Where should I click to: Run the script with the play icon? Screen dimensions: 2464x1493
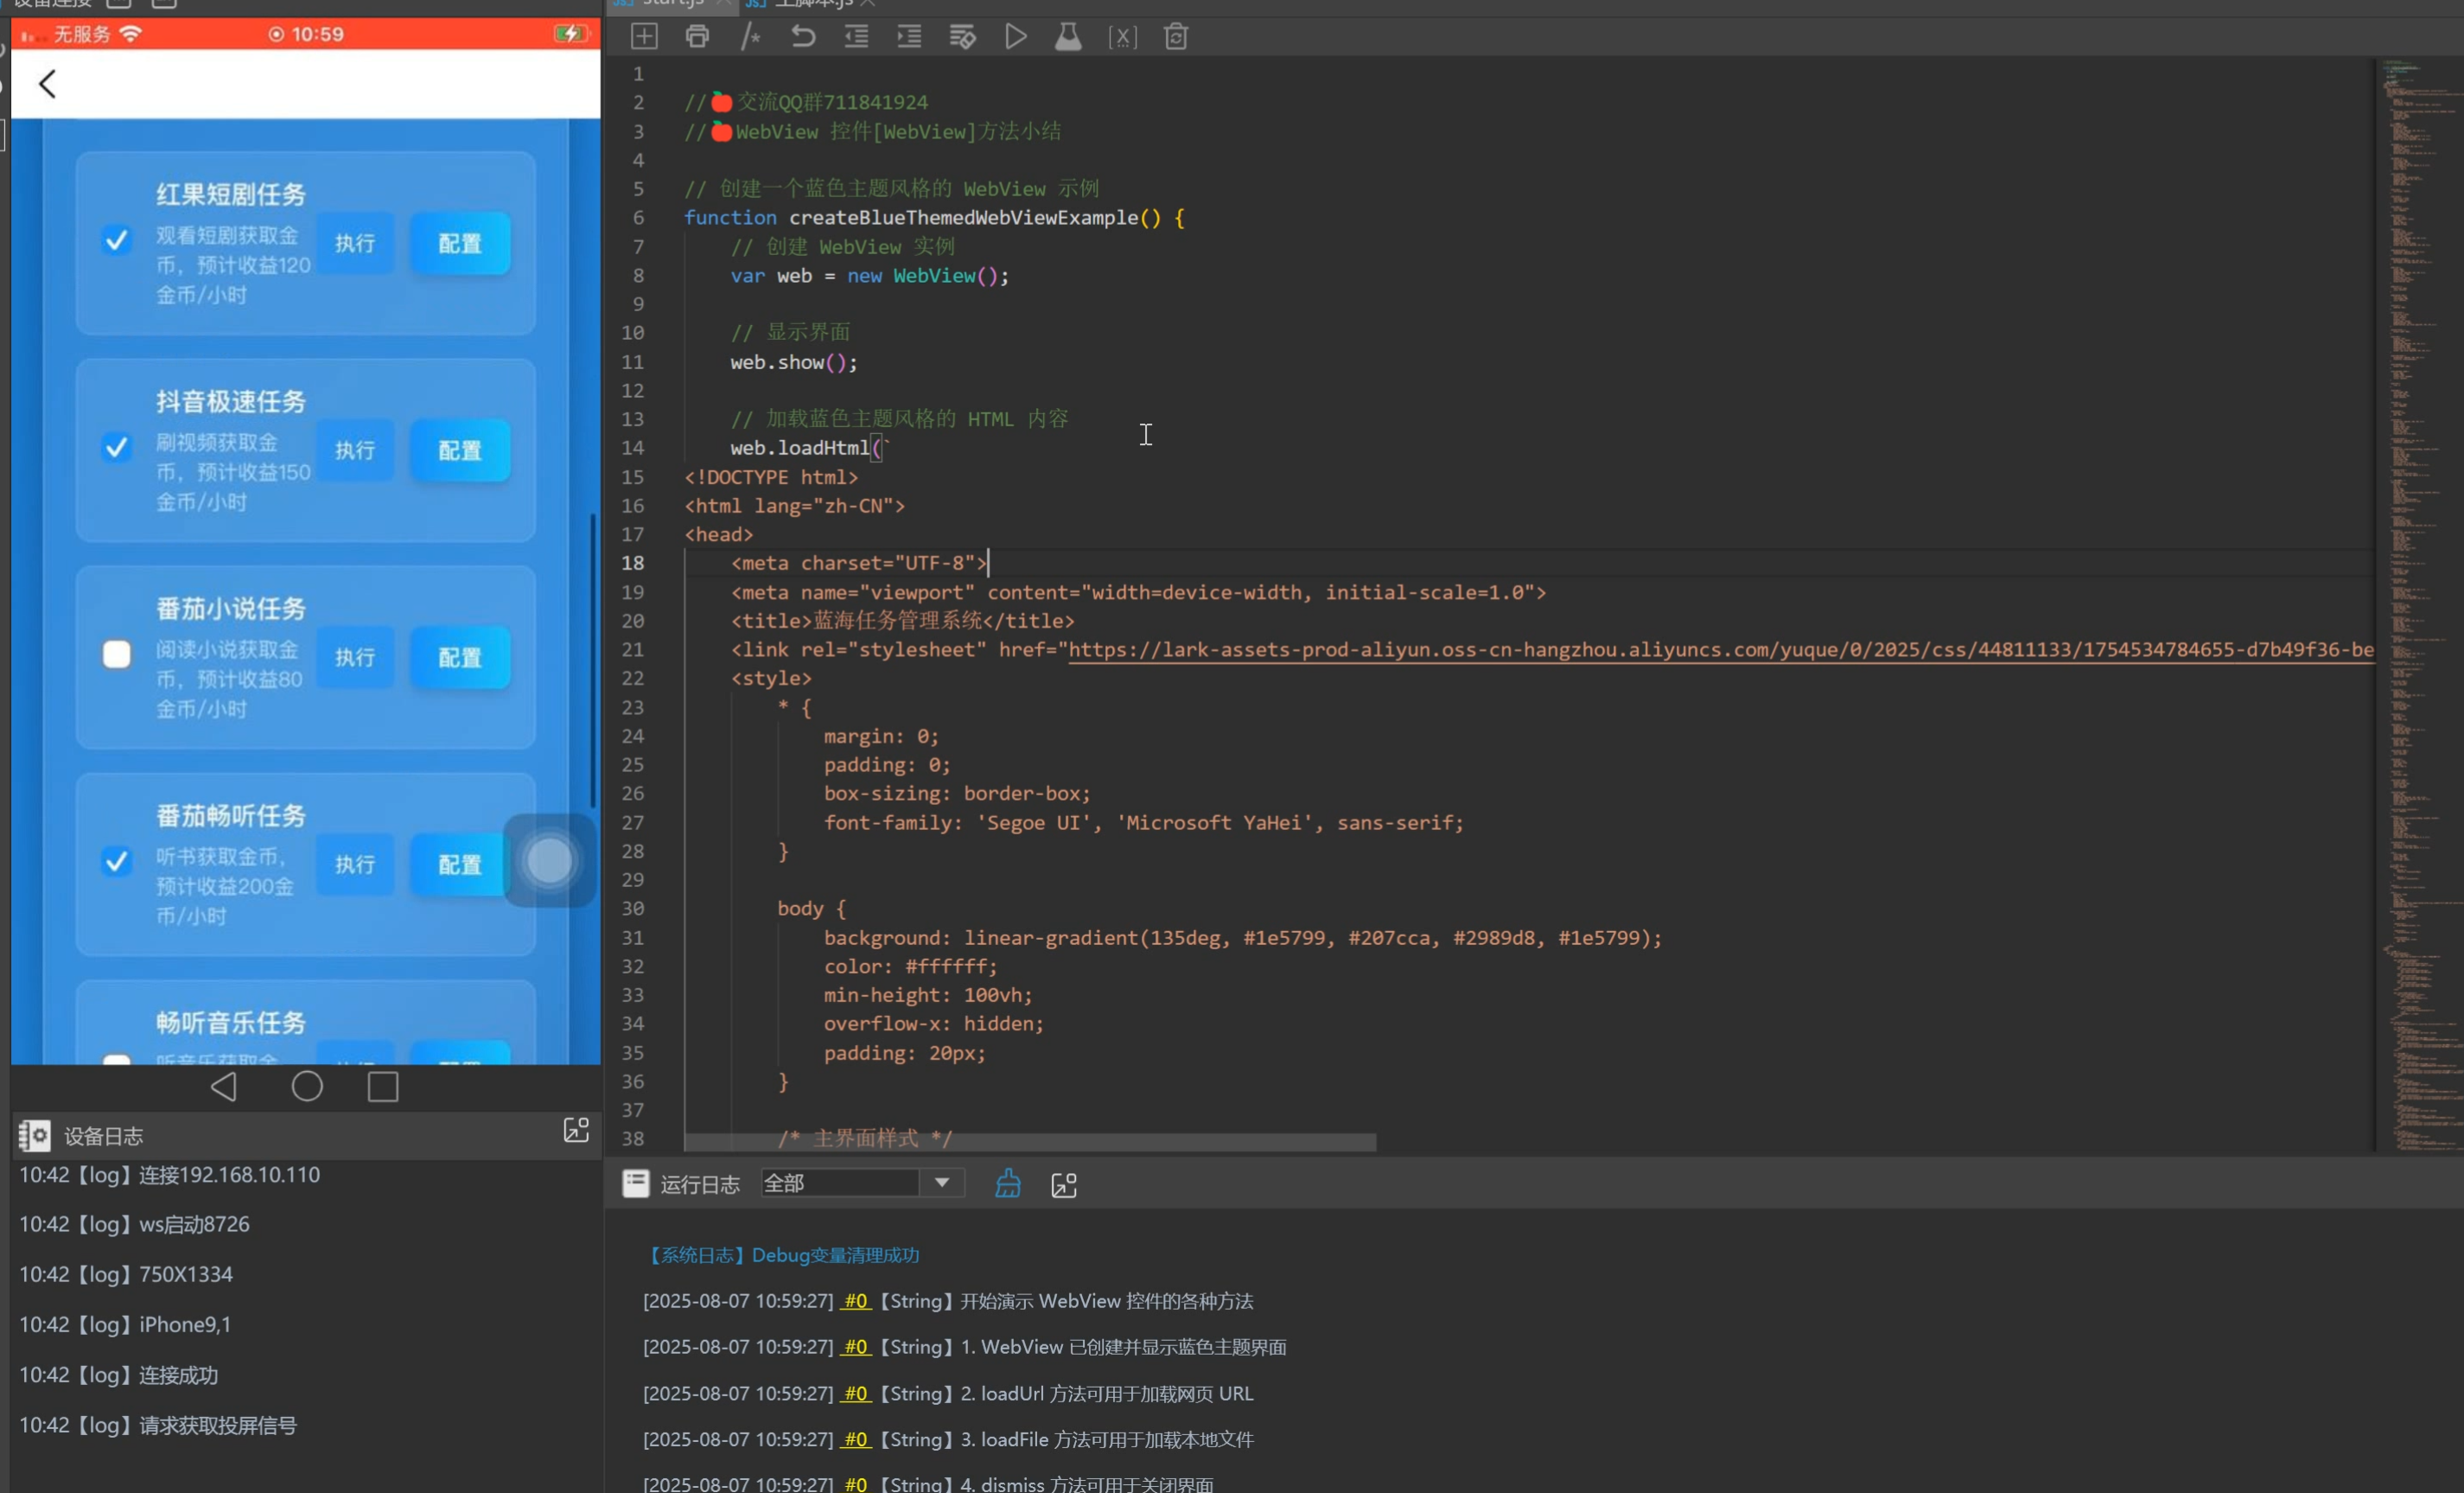[x=1015, y=37]
